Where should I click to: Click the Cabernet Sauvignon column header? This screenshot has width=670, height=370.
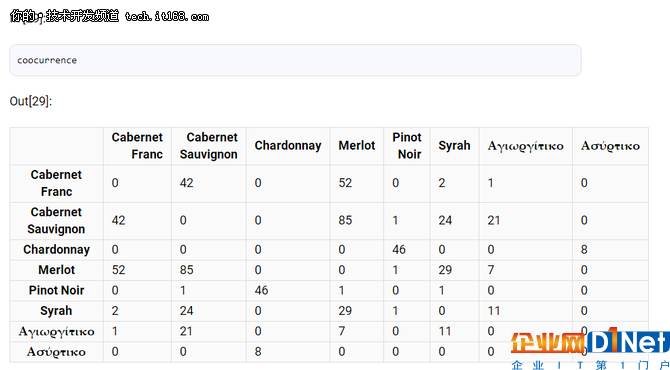(209, 146)
